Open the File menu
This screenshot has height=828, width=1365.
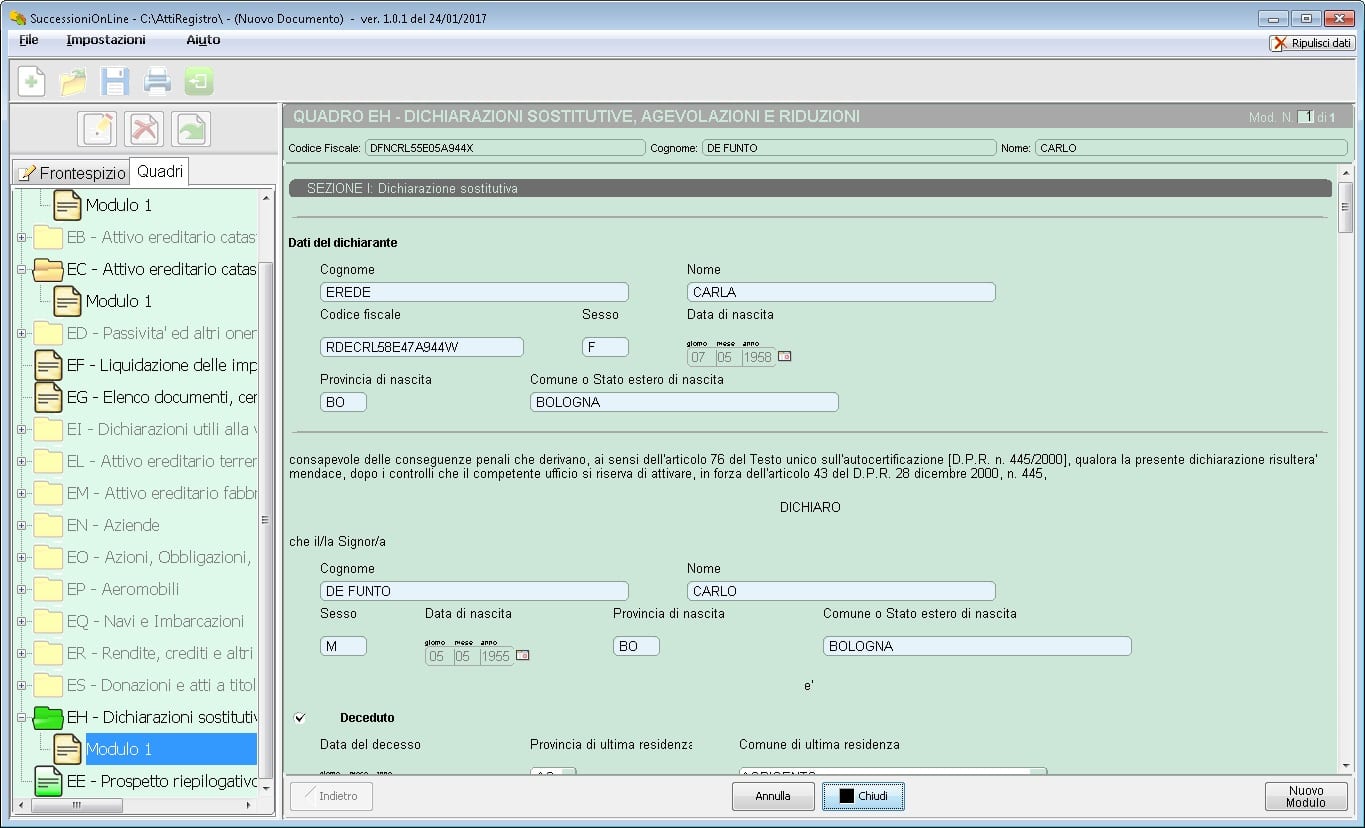coord(29,40)
